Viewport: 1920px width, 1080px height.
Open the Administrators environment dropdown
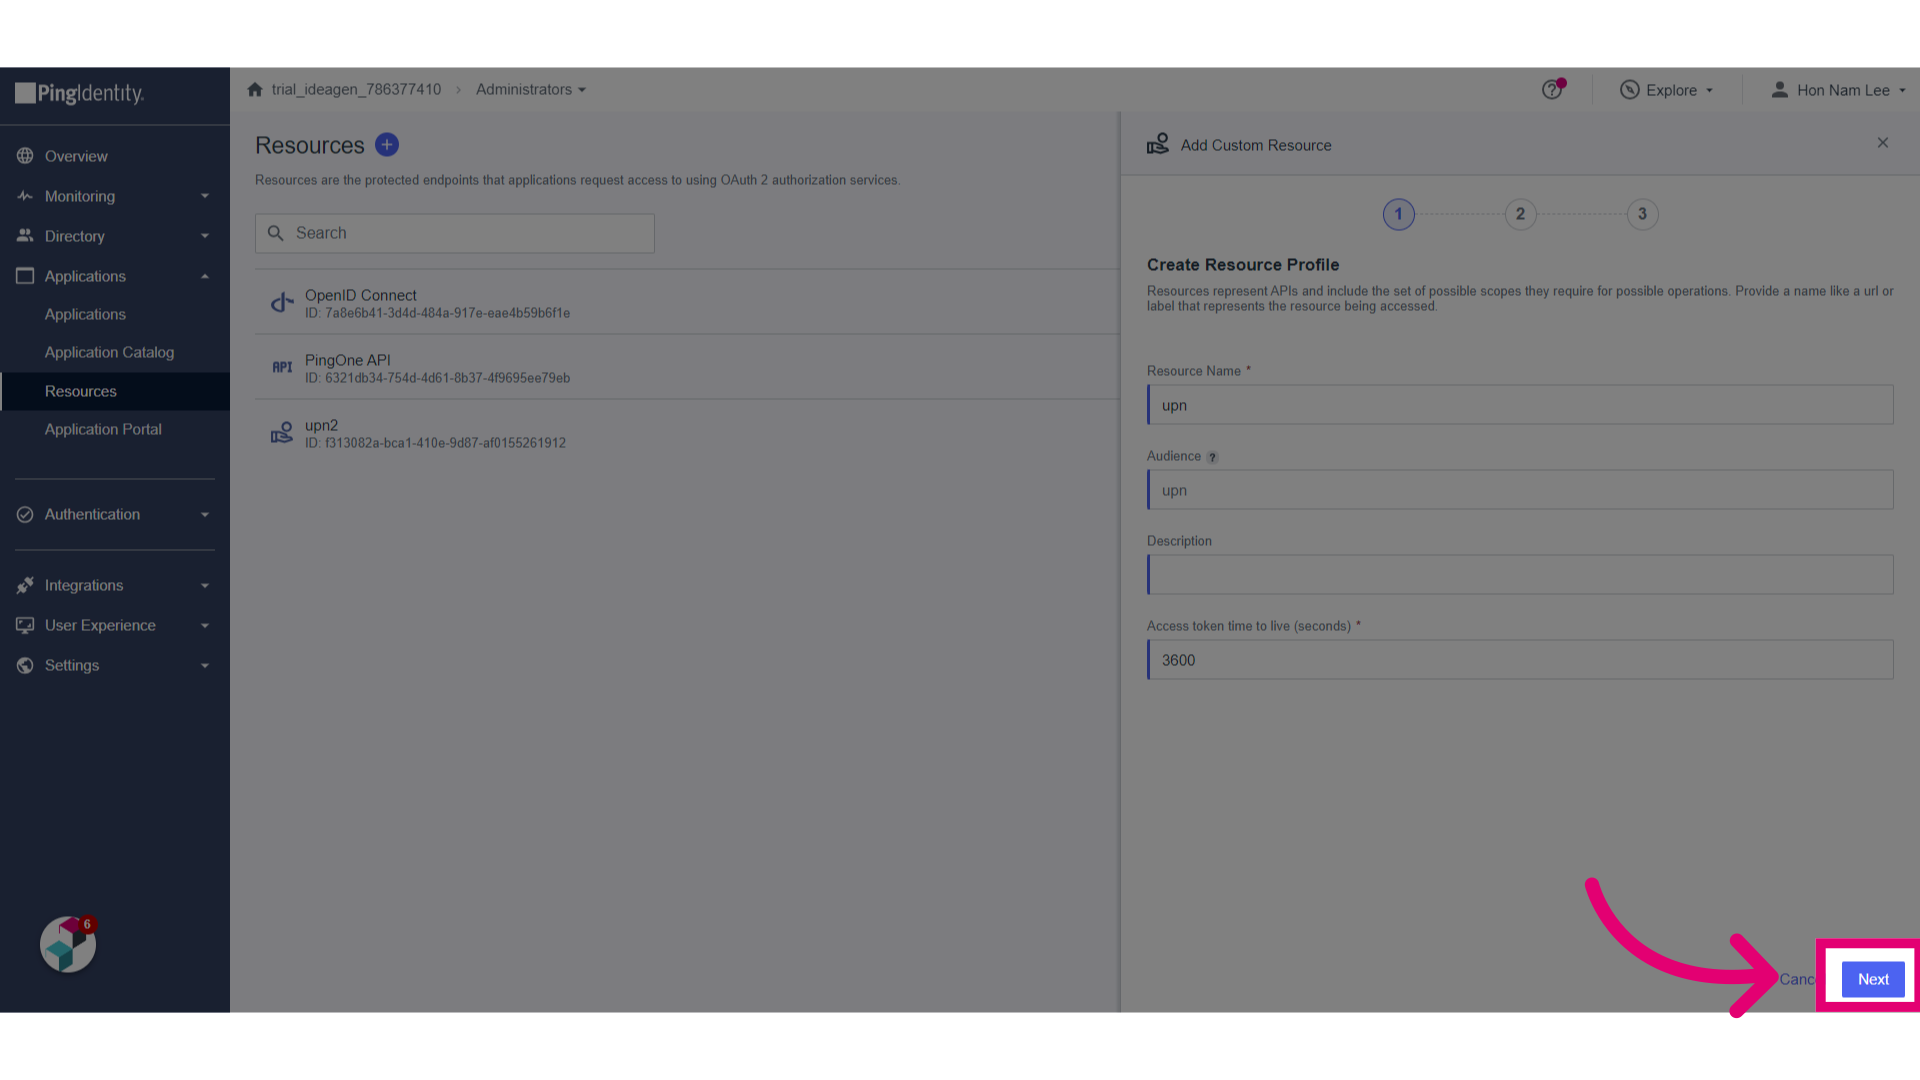(531, 89)
